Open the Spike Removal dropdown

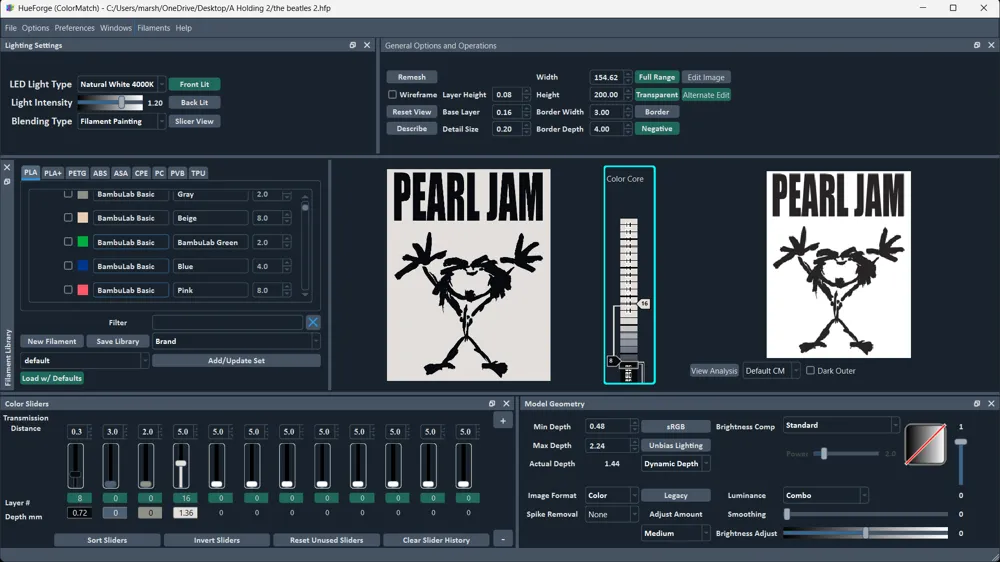[x=611, y=514]
